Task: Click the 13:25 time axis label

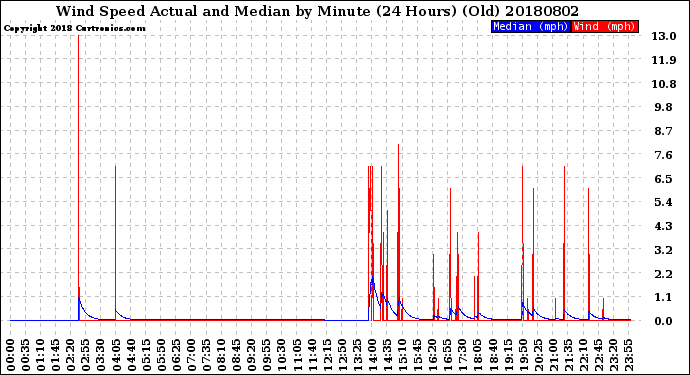Action: click(358, 355)
